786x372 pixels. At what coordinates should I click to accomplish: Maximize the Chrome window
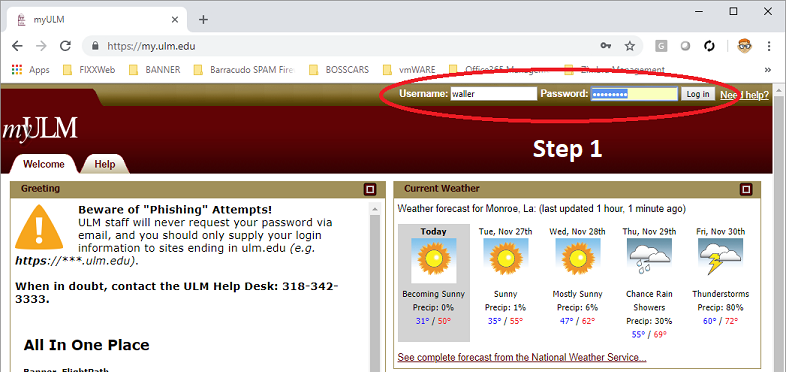(733, 11)
